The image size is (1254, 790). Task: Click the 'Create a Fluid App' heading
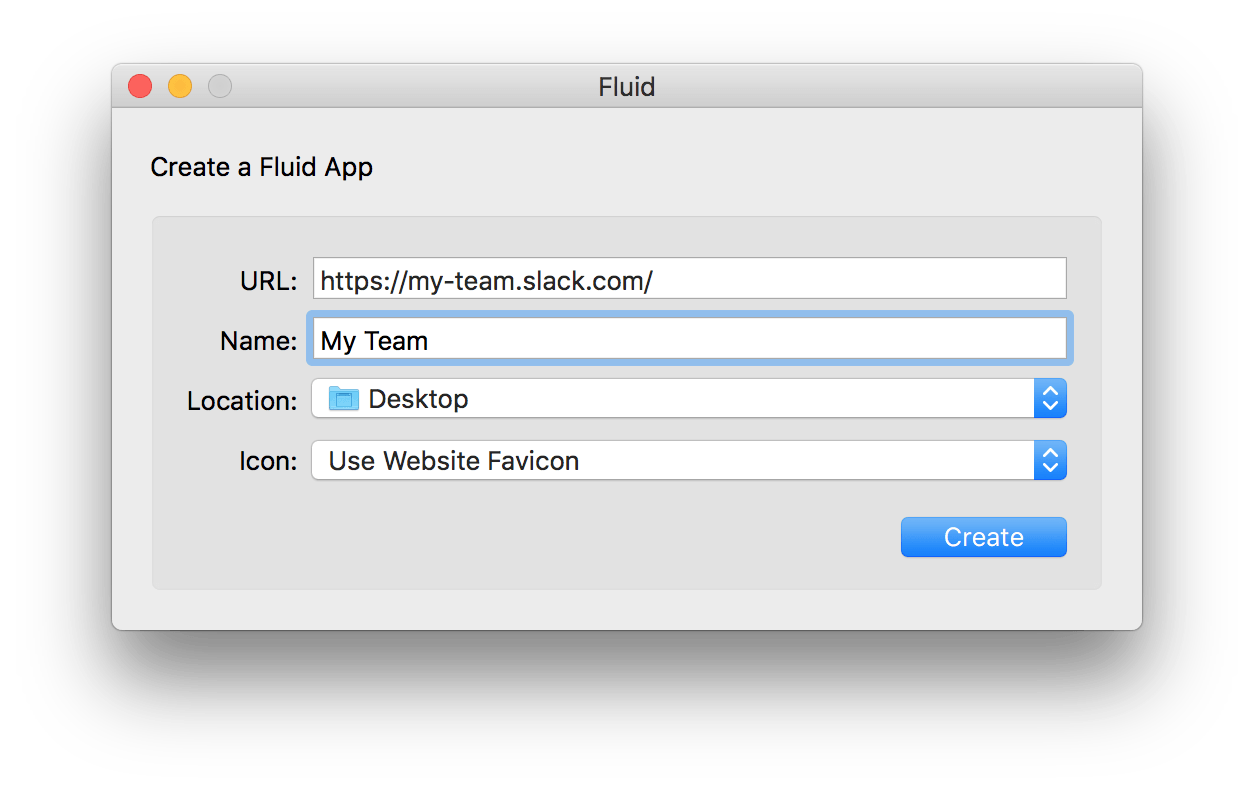click(x=261, y=167)
